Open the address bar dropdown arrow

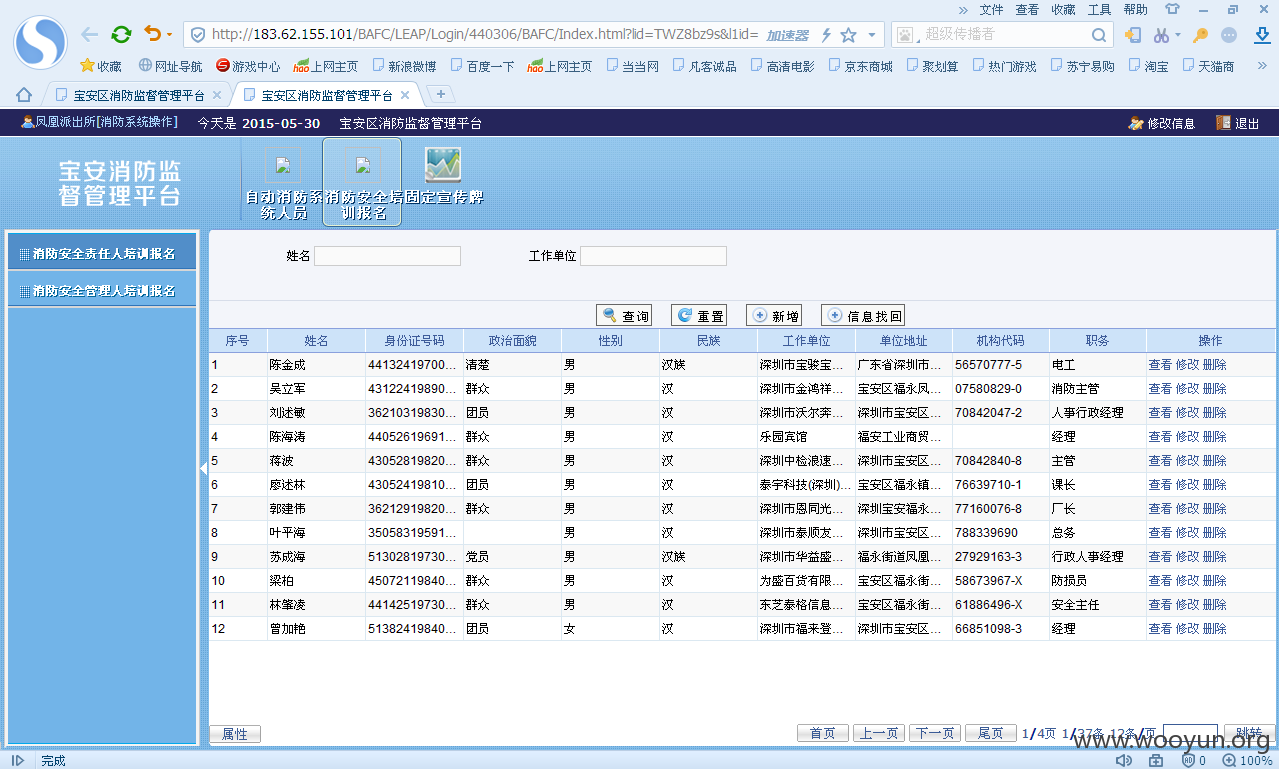click(872, 35)
